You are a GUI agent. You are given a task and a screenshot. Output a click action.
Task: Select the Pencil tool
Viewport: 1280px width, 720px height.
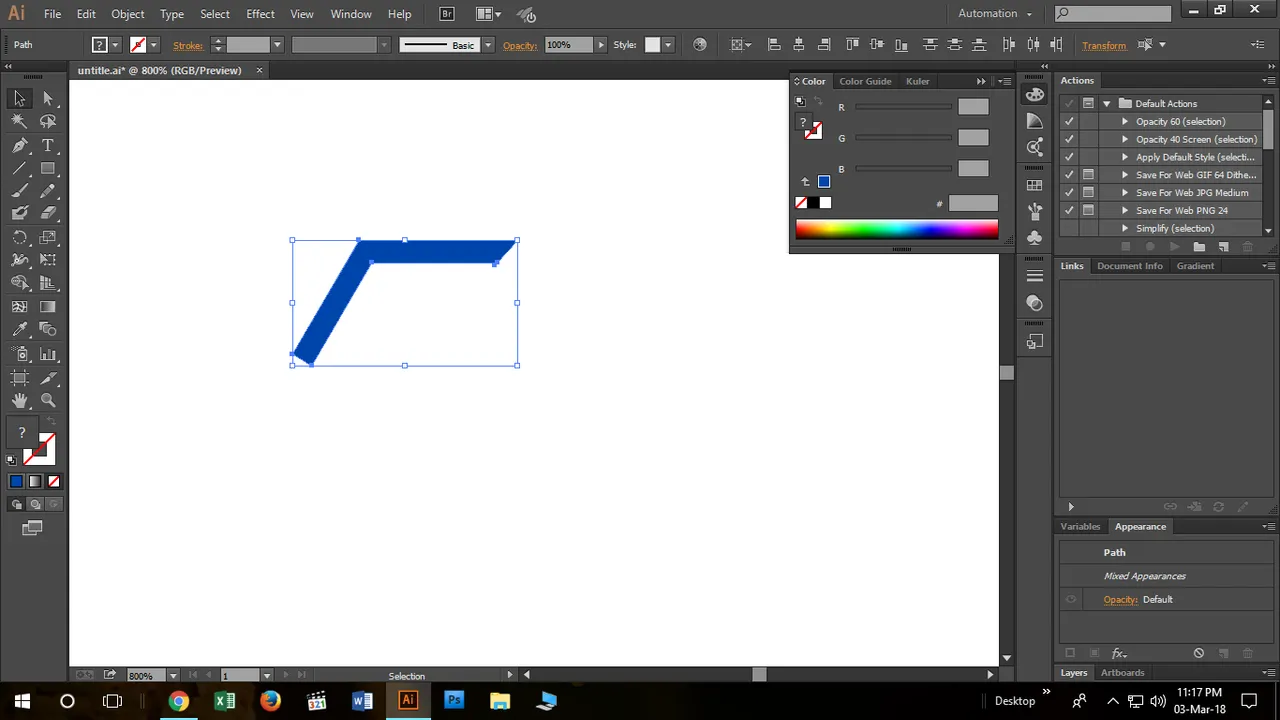coord(47,191)
